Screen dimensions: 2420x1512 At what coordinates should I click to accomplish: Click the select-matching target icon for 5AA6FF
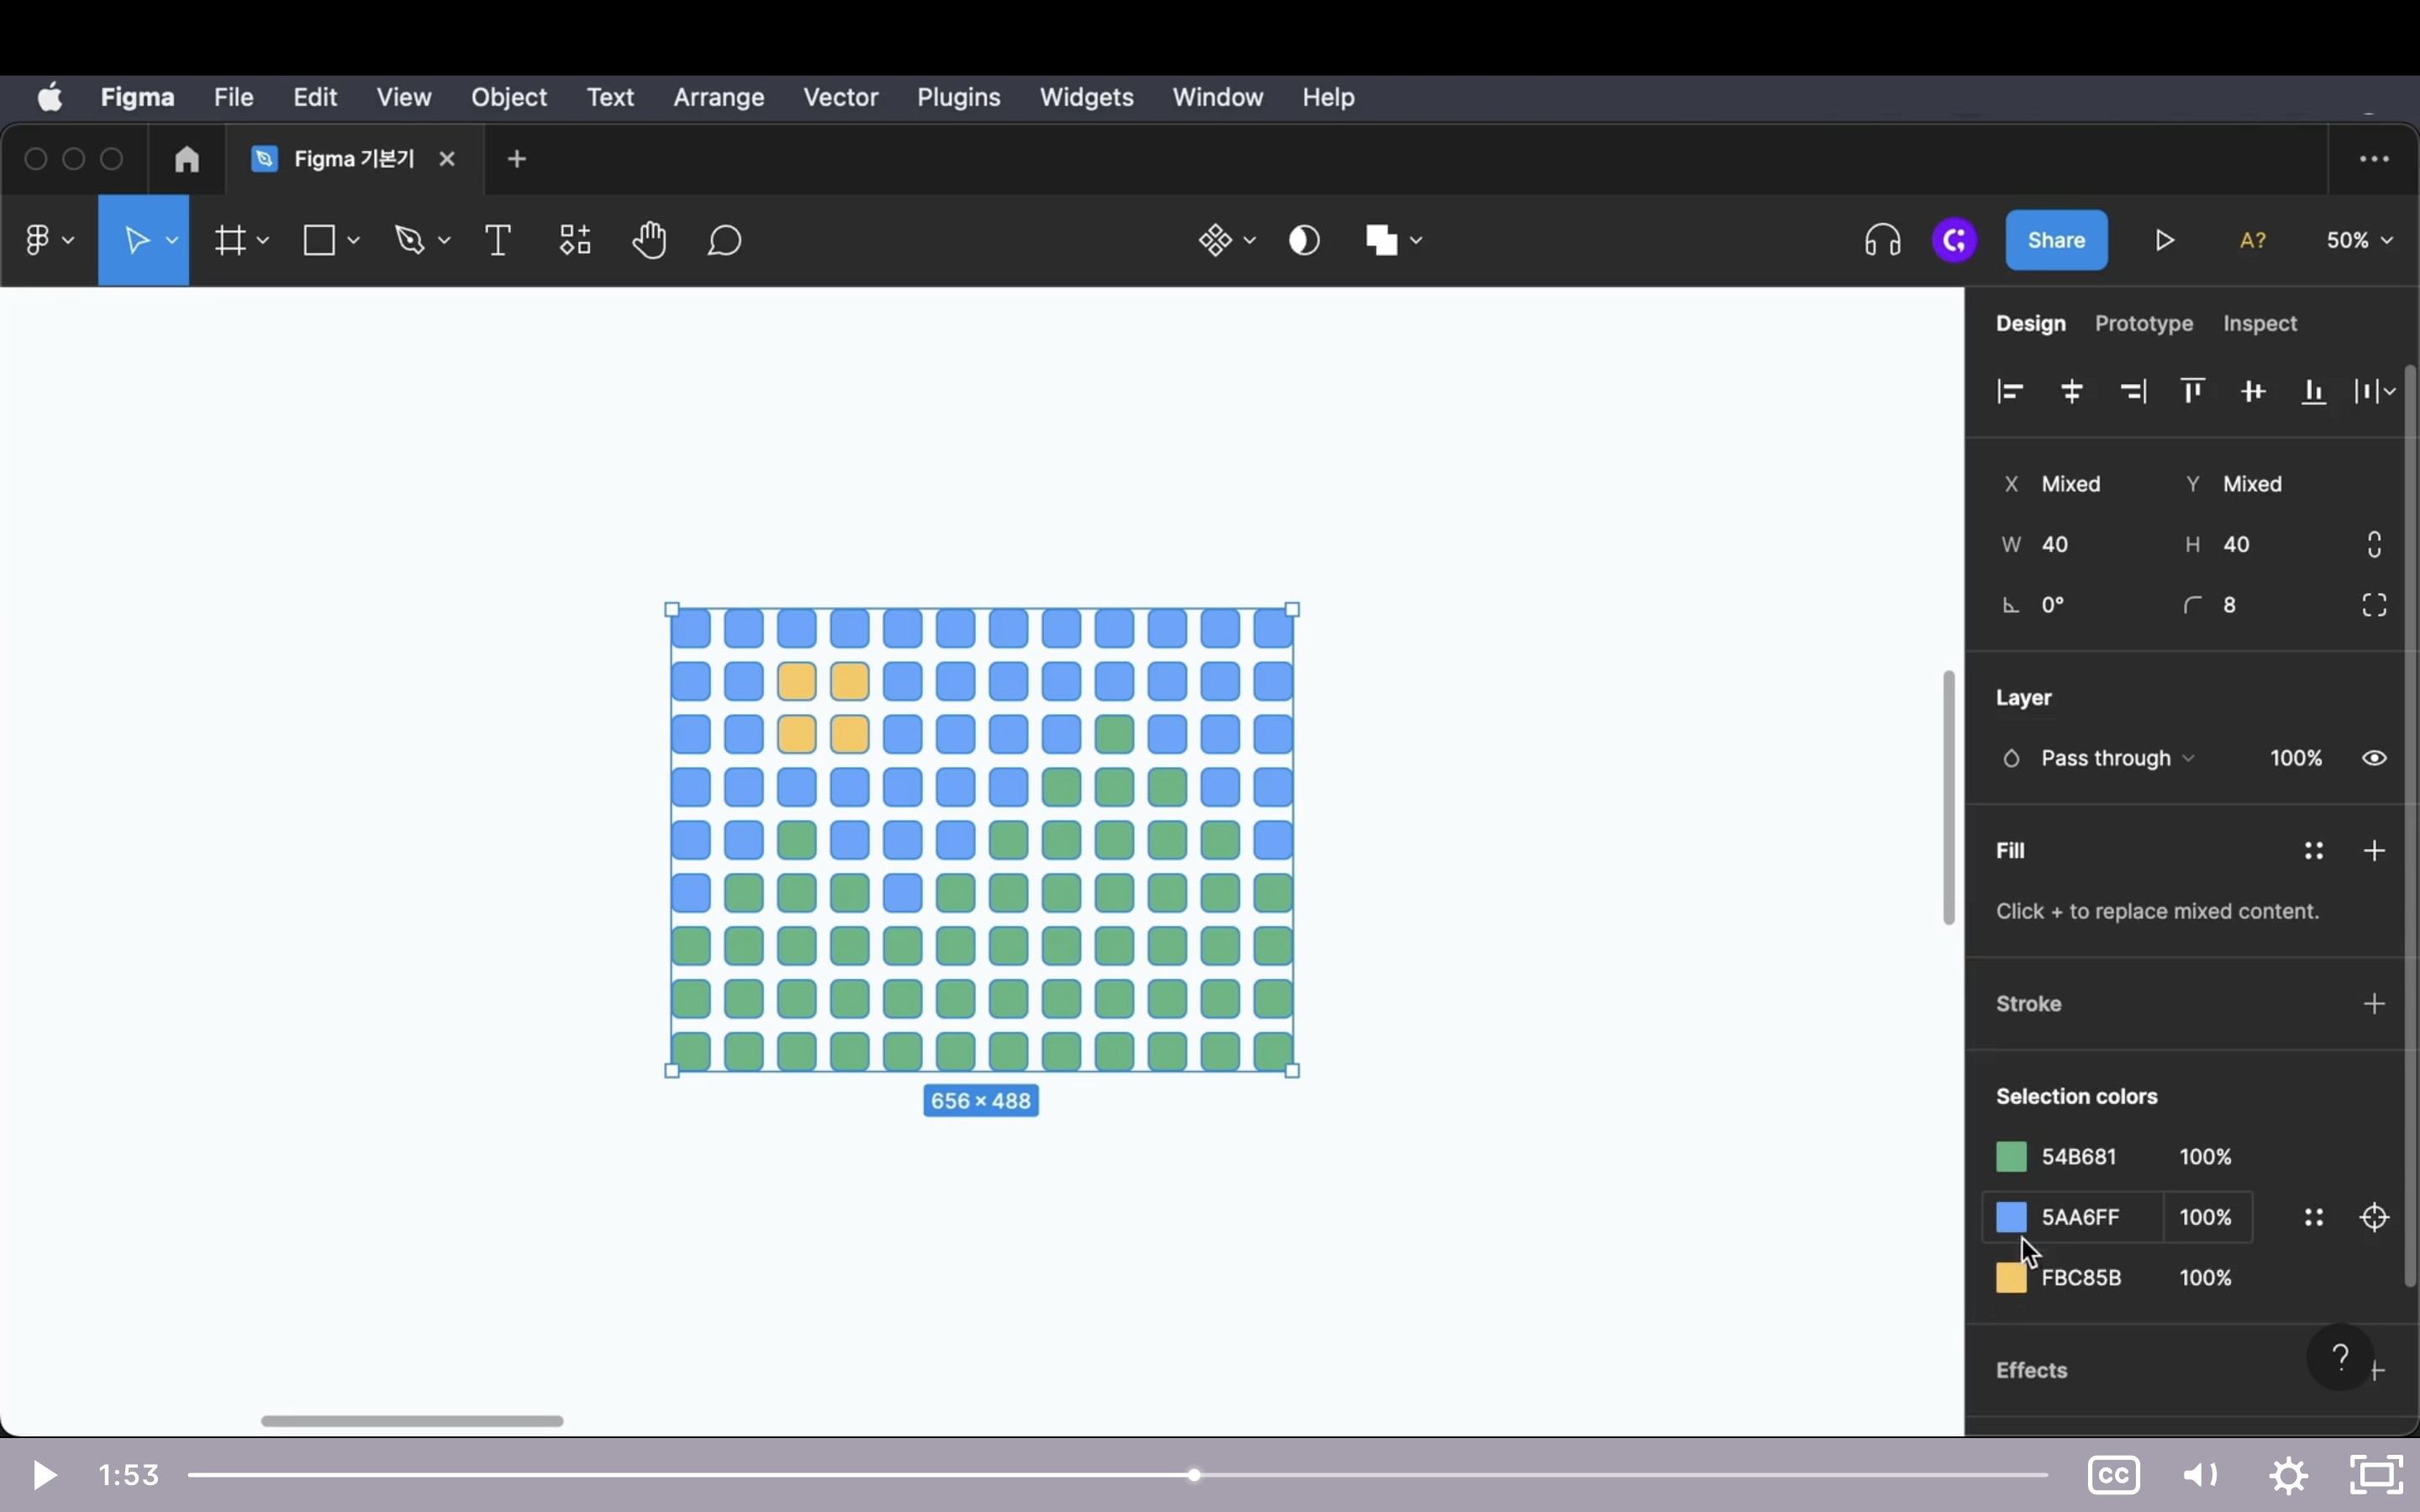2374,1217
